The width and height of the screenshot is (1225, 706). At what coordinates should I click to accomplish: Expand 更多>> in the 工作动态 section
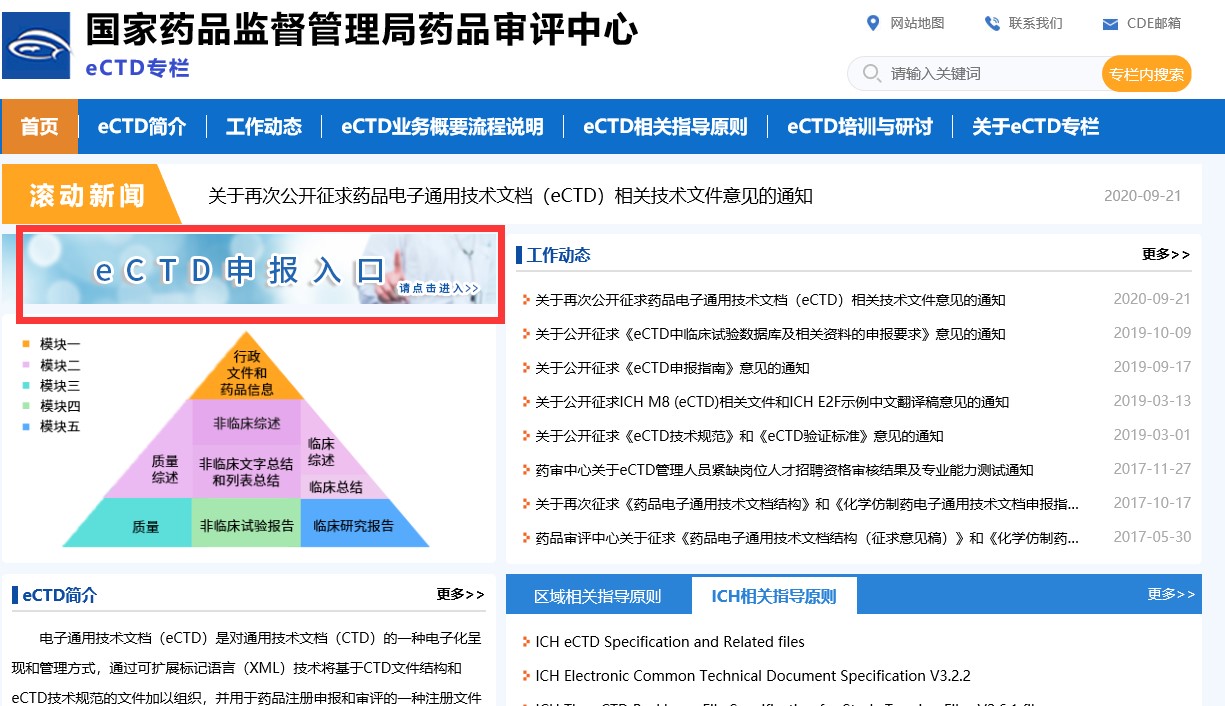point(1165,255)
